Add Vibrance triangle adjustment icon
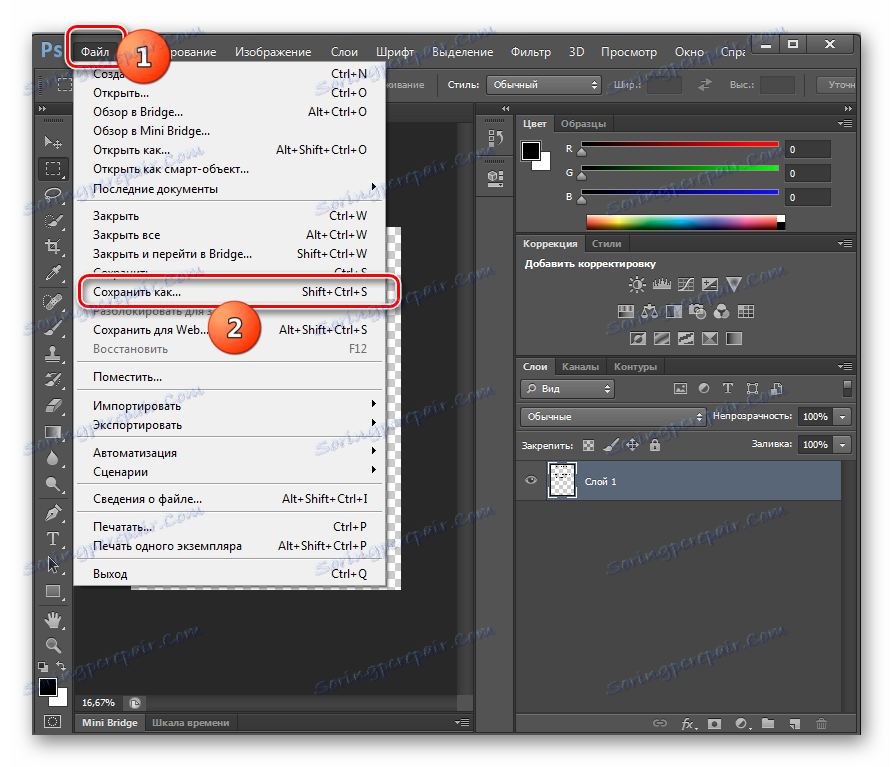893x767 pixels. click(x=734, y=284)
